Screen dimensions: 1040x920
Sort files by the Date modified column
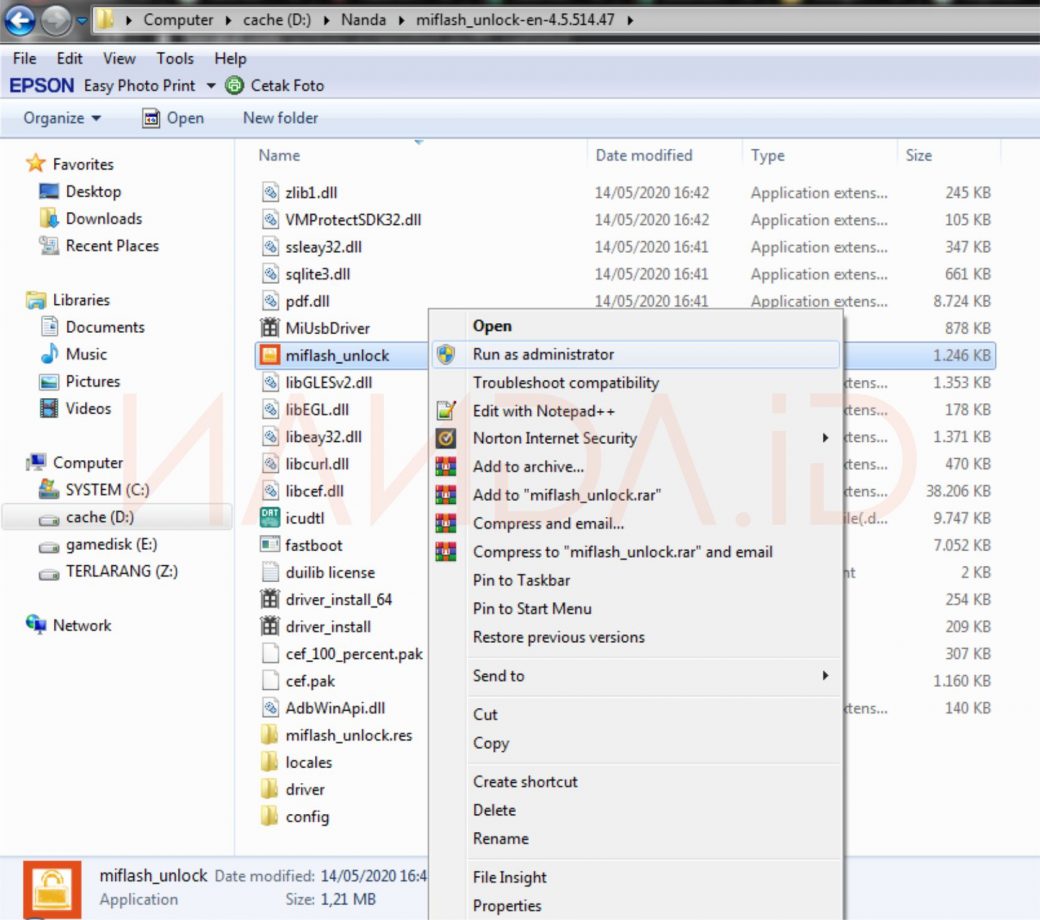pos(644,155)
